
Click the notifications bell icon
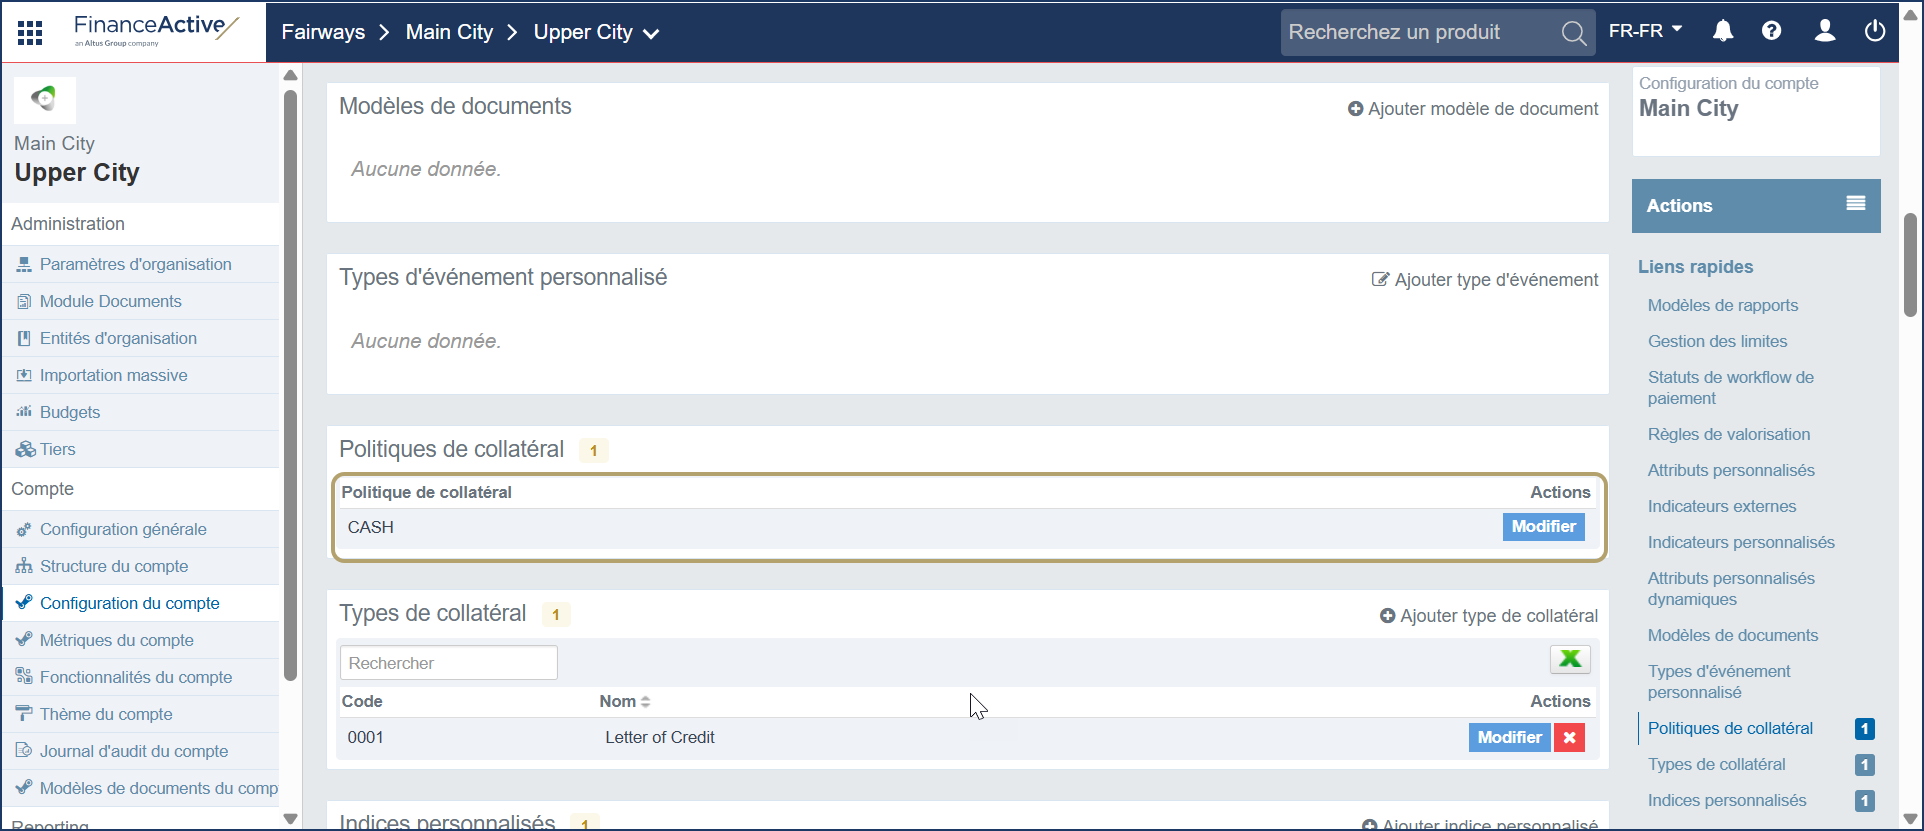tap(1722, 32)
